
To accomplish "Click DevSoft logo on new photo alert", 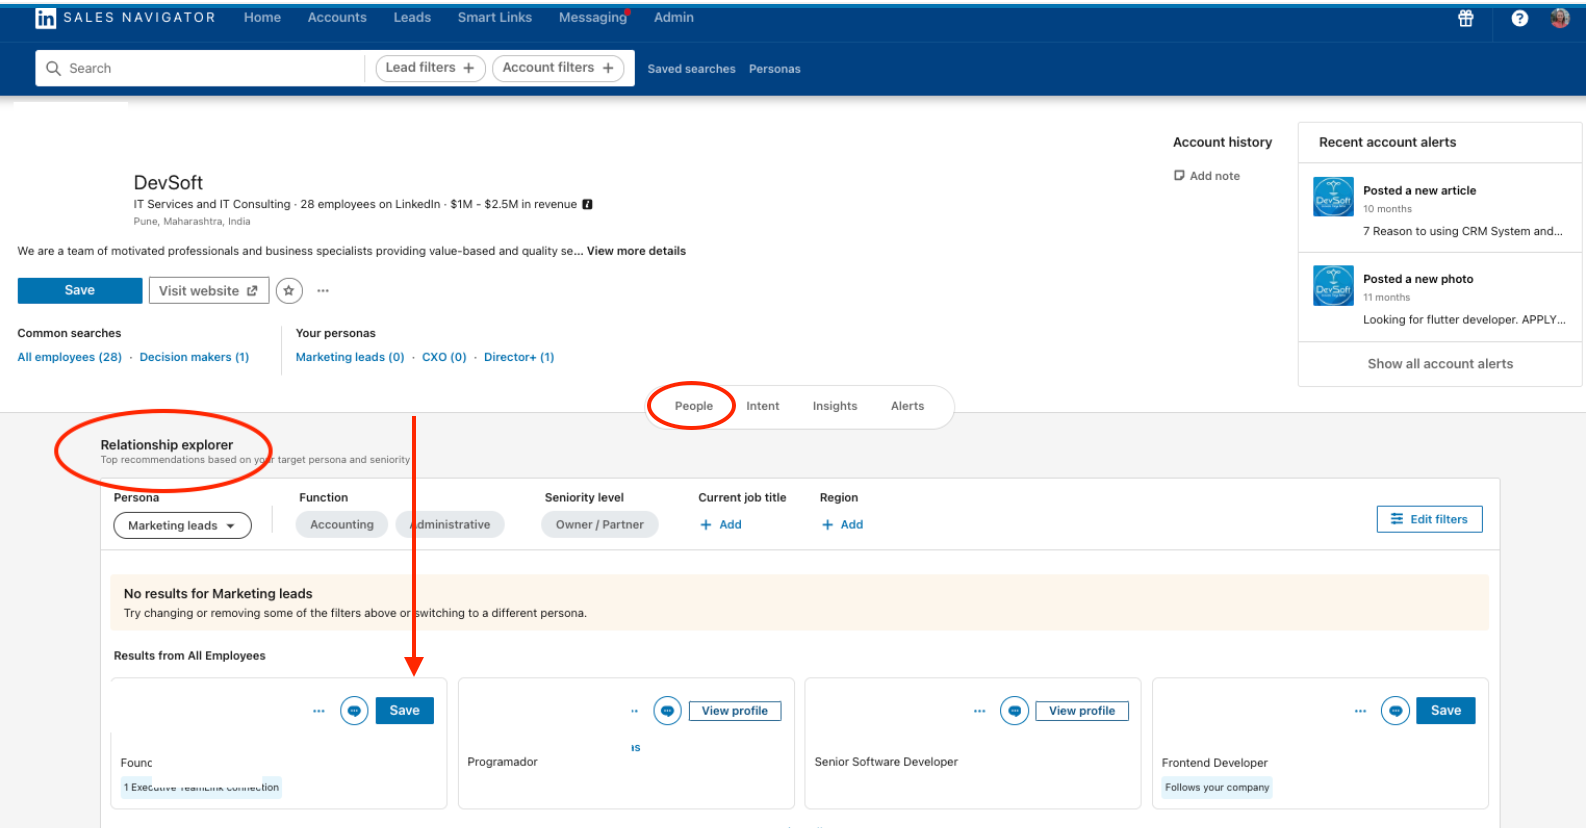I will click(x=1333, y=286).
